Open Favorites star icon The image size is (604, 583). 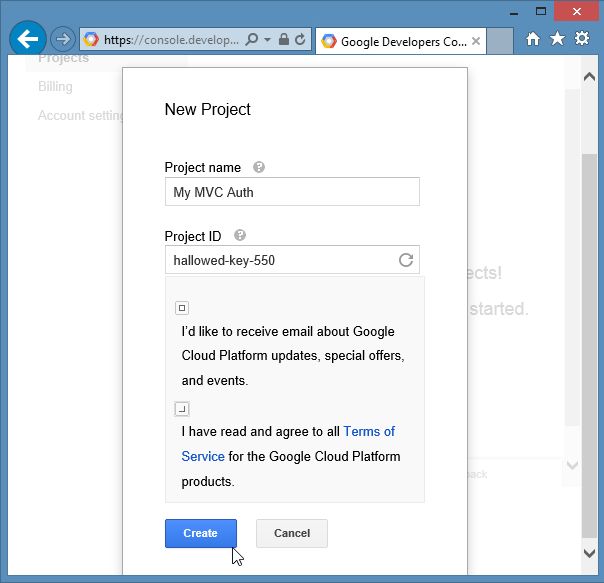coord(557,39)
